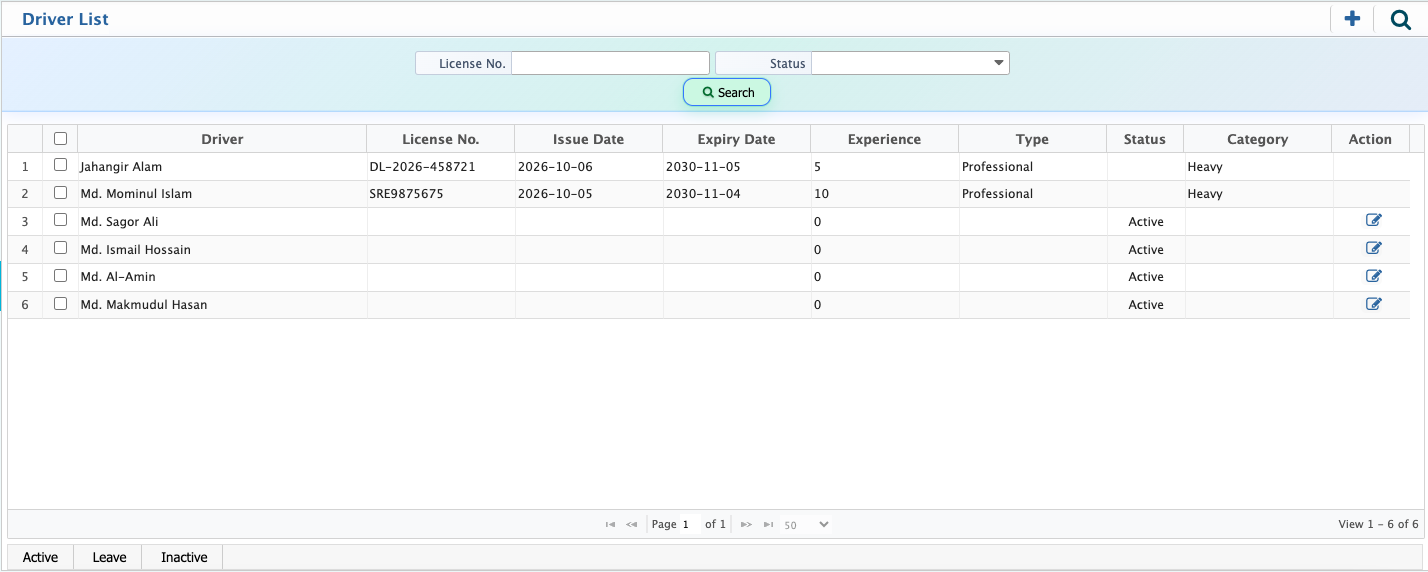
Task: Check the box for Md. Makmudul Hasan
Action: tap(60, 304)
